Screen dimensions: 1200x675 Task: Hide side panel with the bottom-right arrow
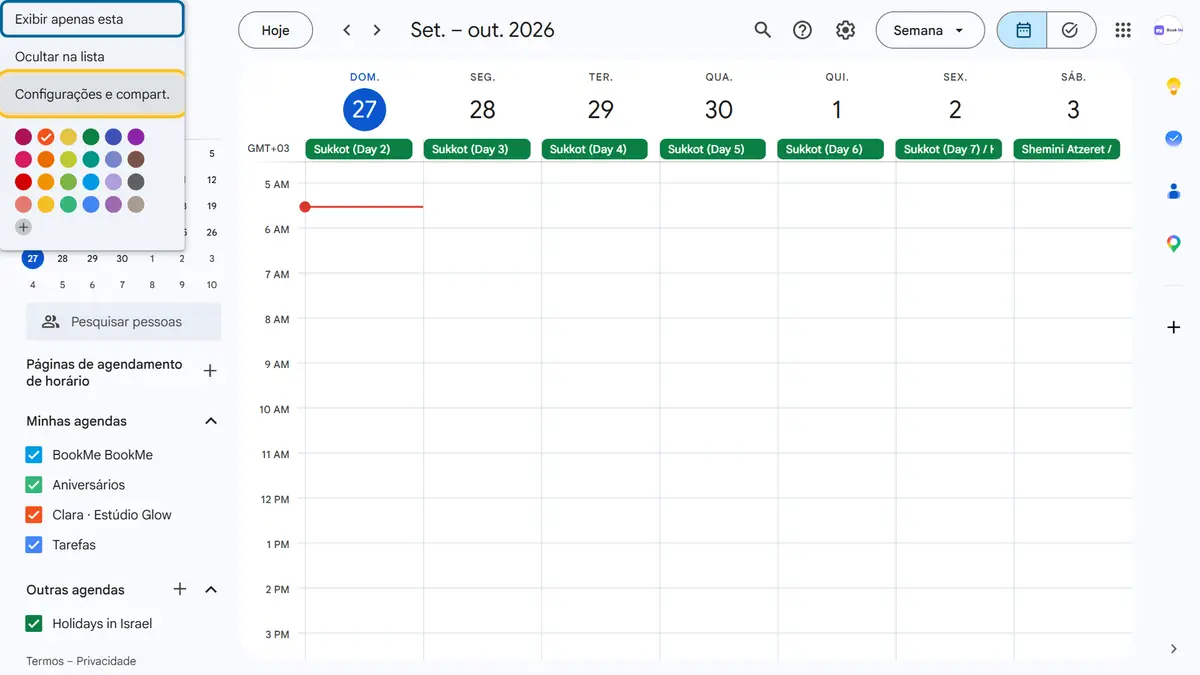1174,649
